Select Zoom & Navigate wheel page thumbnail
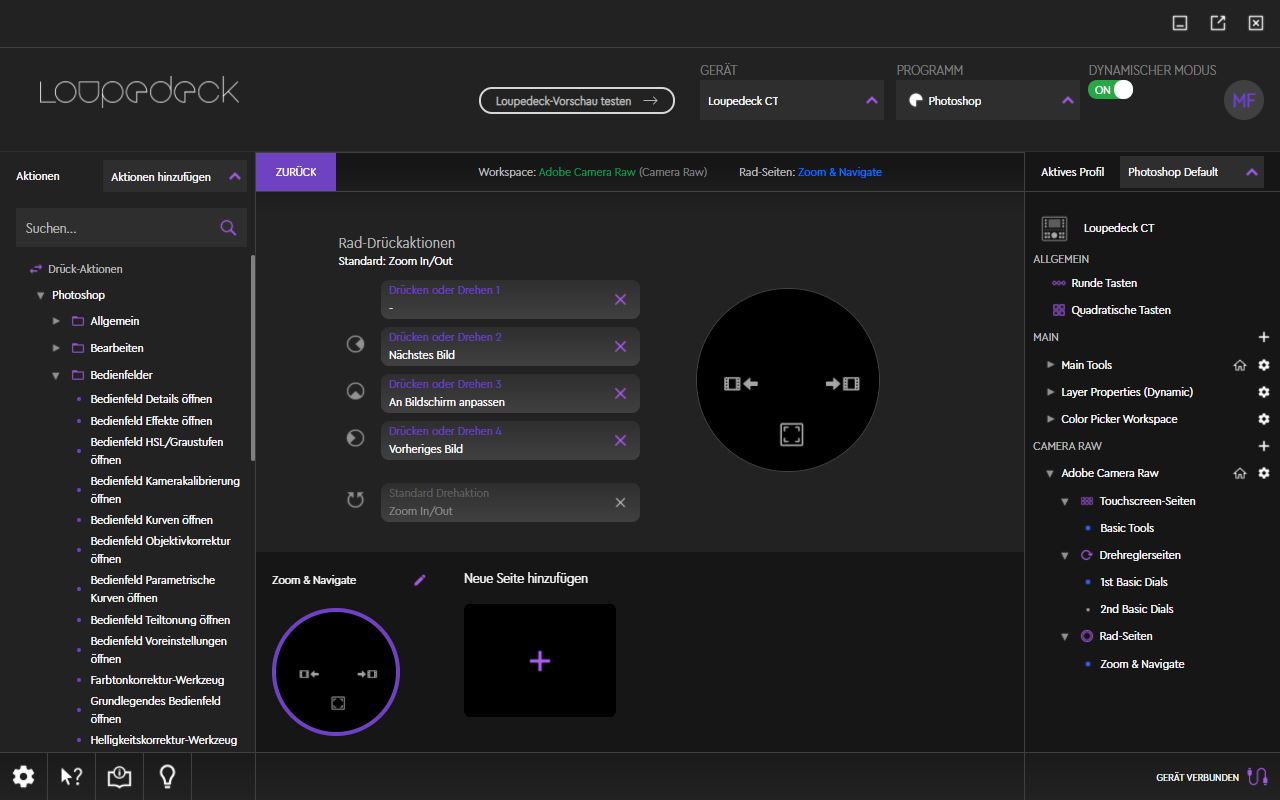This screenshot has height=800, width=1280. (x=336, y=672)
